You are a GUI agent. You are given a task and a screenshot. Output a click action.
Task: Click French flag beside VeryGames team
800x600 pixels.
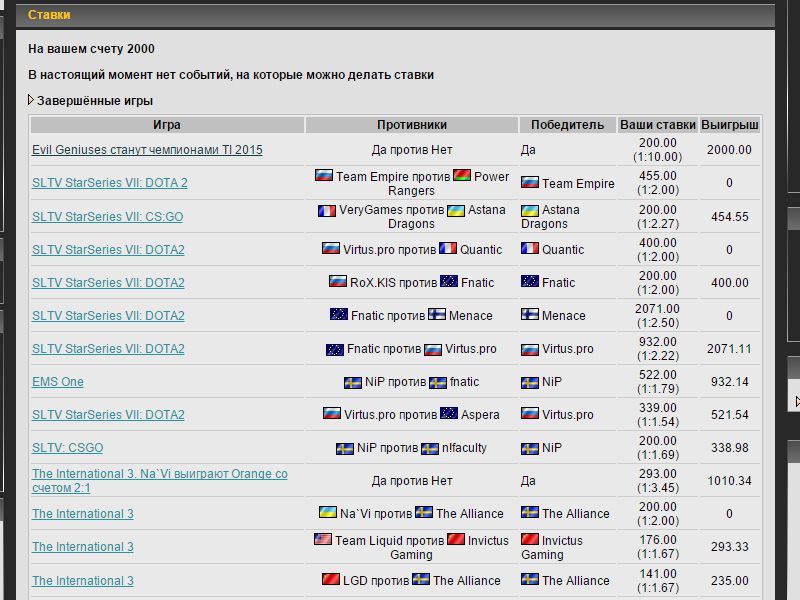click(x=327, y=210)
